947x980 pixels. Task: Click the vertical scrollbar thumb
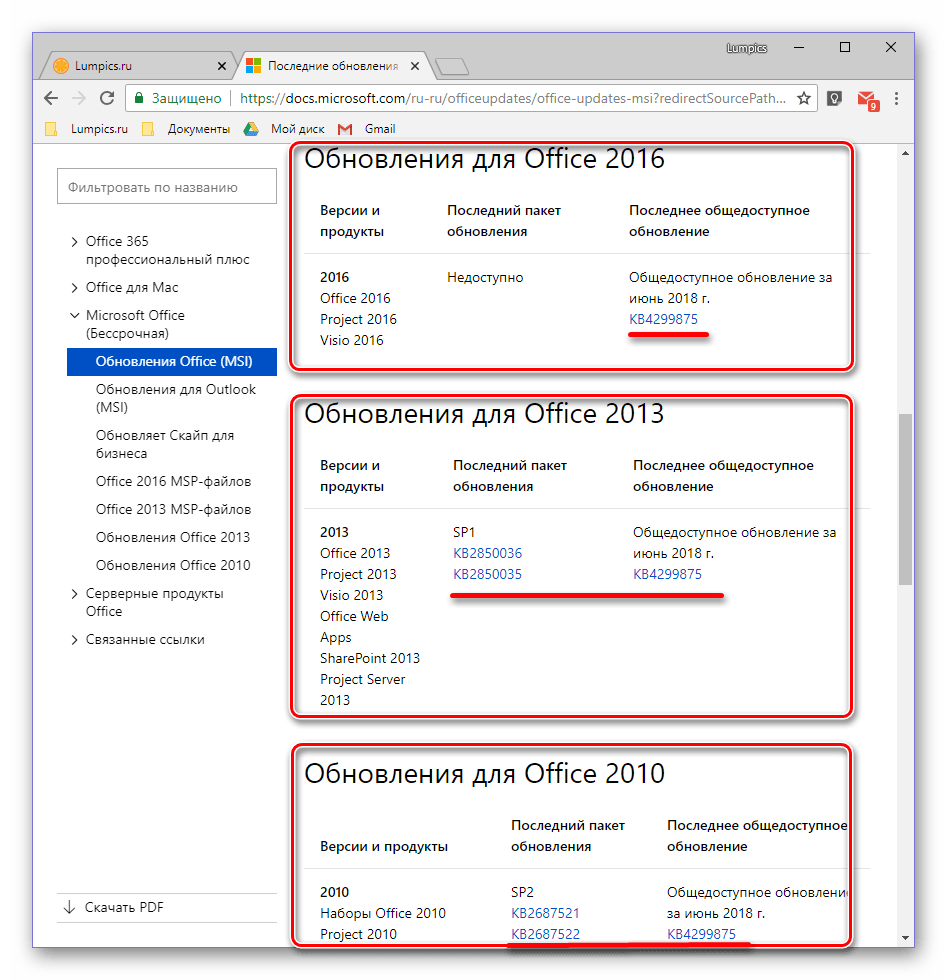(905, 499)
